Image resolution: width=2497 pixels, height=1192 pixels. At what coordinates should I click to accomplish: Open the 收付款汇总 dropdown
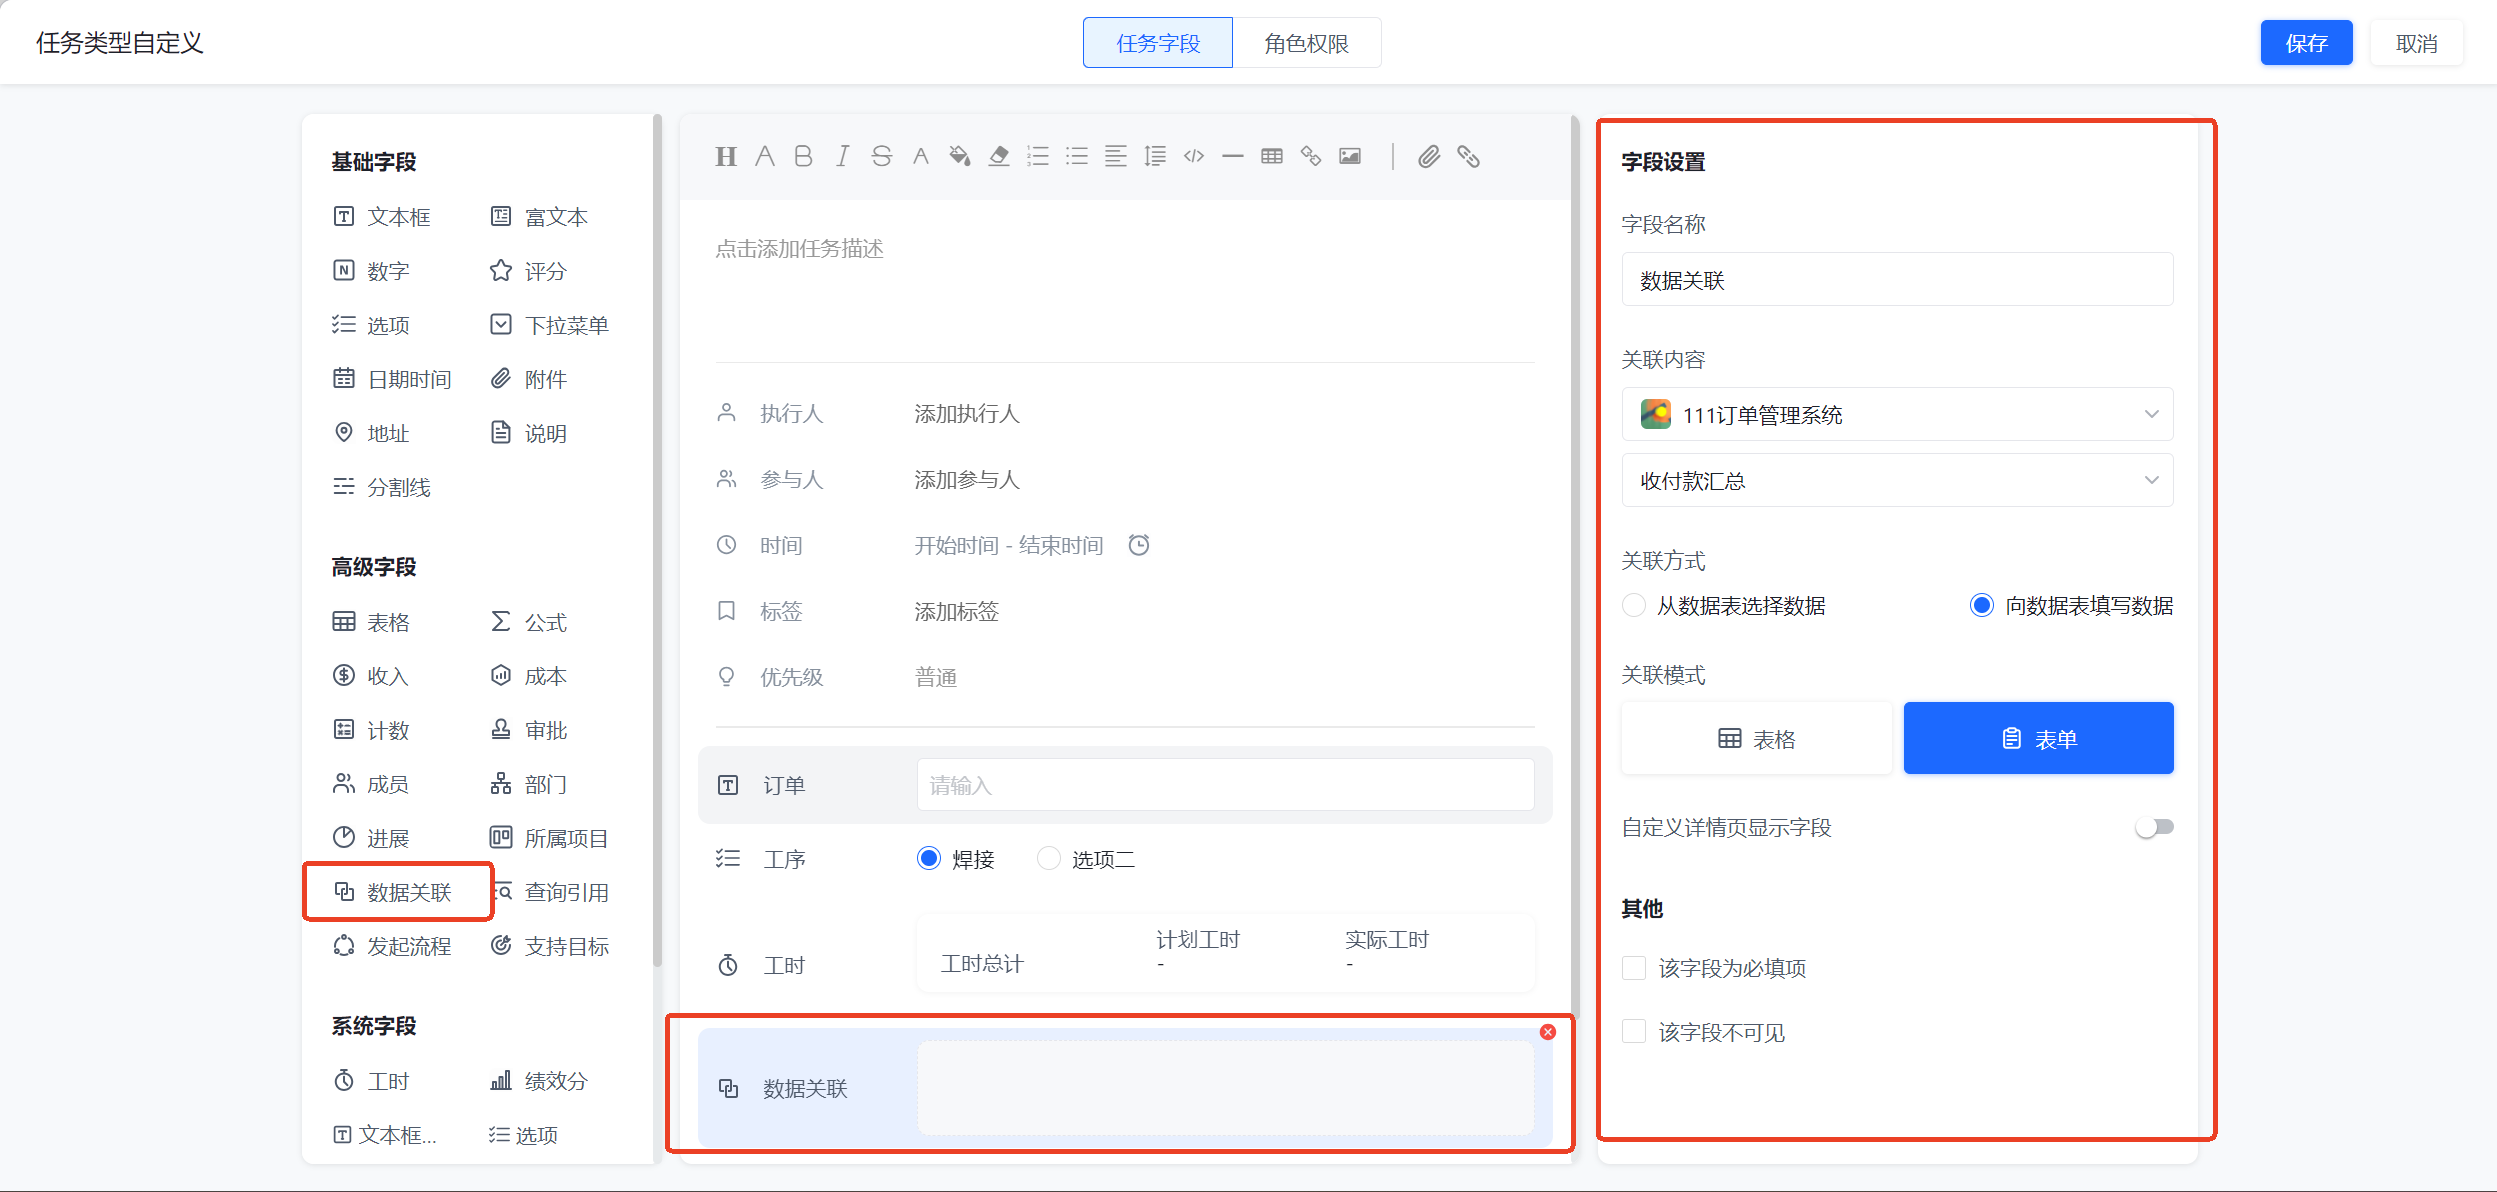coord(1897,481)
